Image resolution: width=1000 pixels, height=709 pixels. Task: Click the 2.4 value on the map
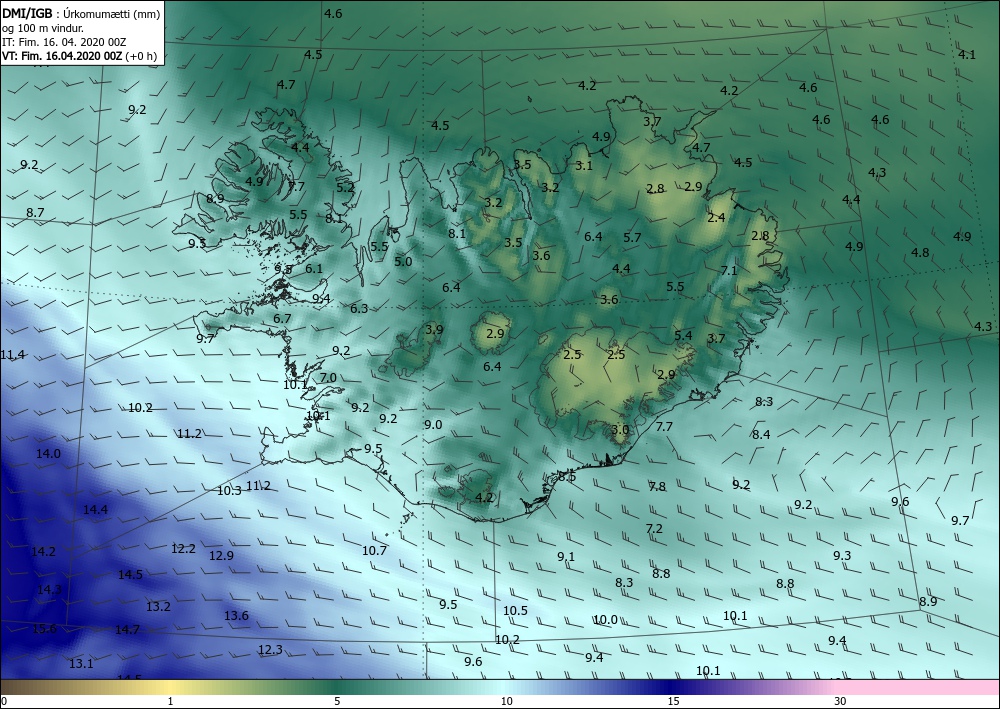click(x=716, y=217)
